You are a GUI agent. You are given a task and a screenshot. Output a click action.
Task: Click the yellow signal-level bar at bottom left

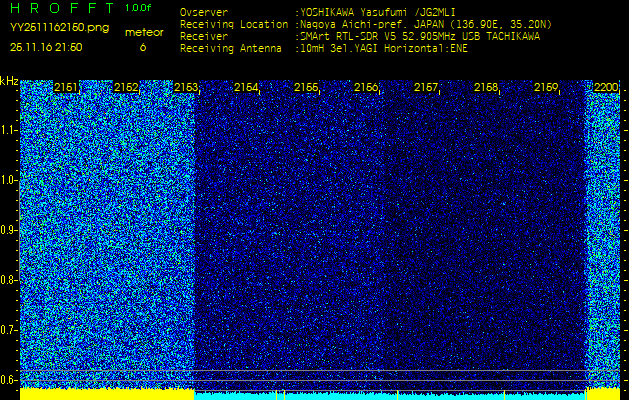point(107,394)
